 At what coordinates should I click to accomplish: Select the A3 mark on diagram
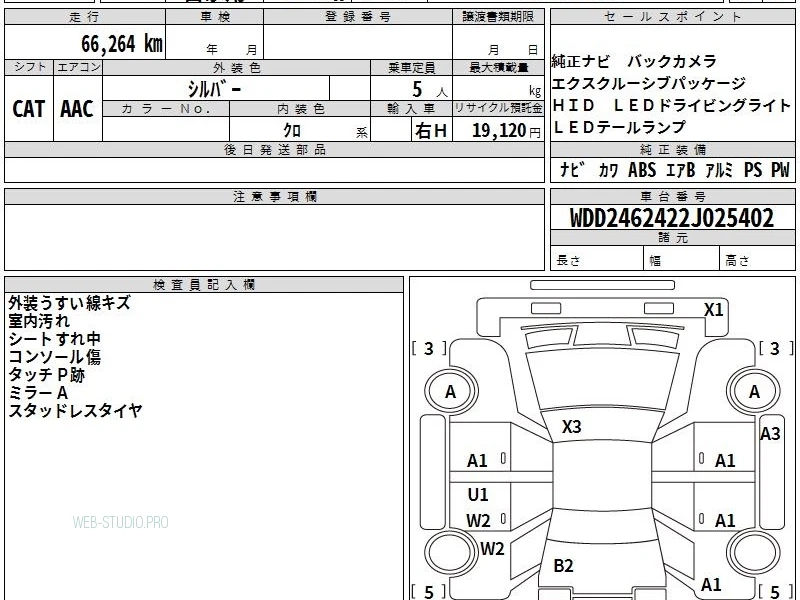[770, 434]
